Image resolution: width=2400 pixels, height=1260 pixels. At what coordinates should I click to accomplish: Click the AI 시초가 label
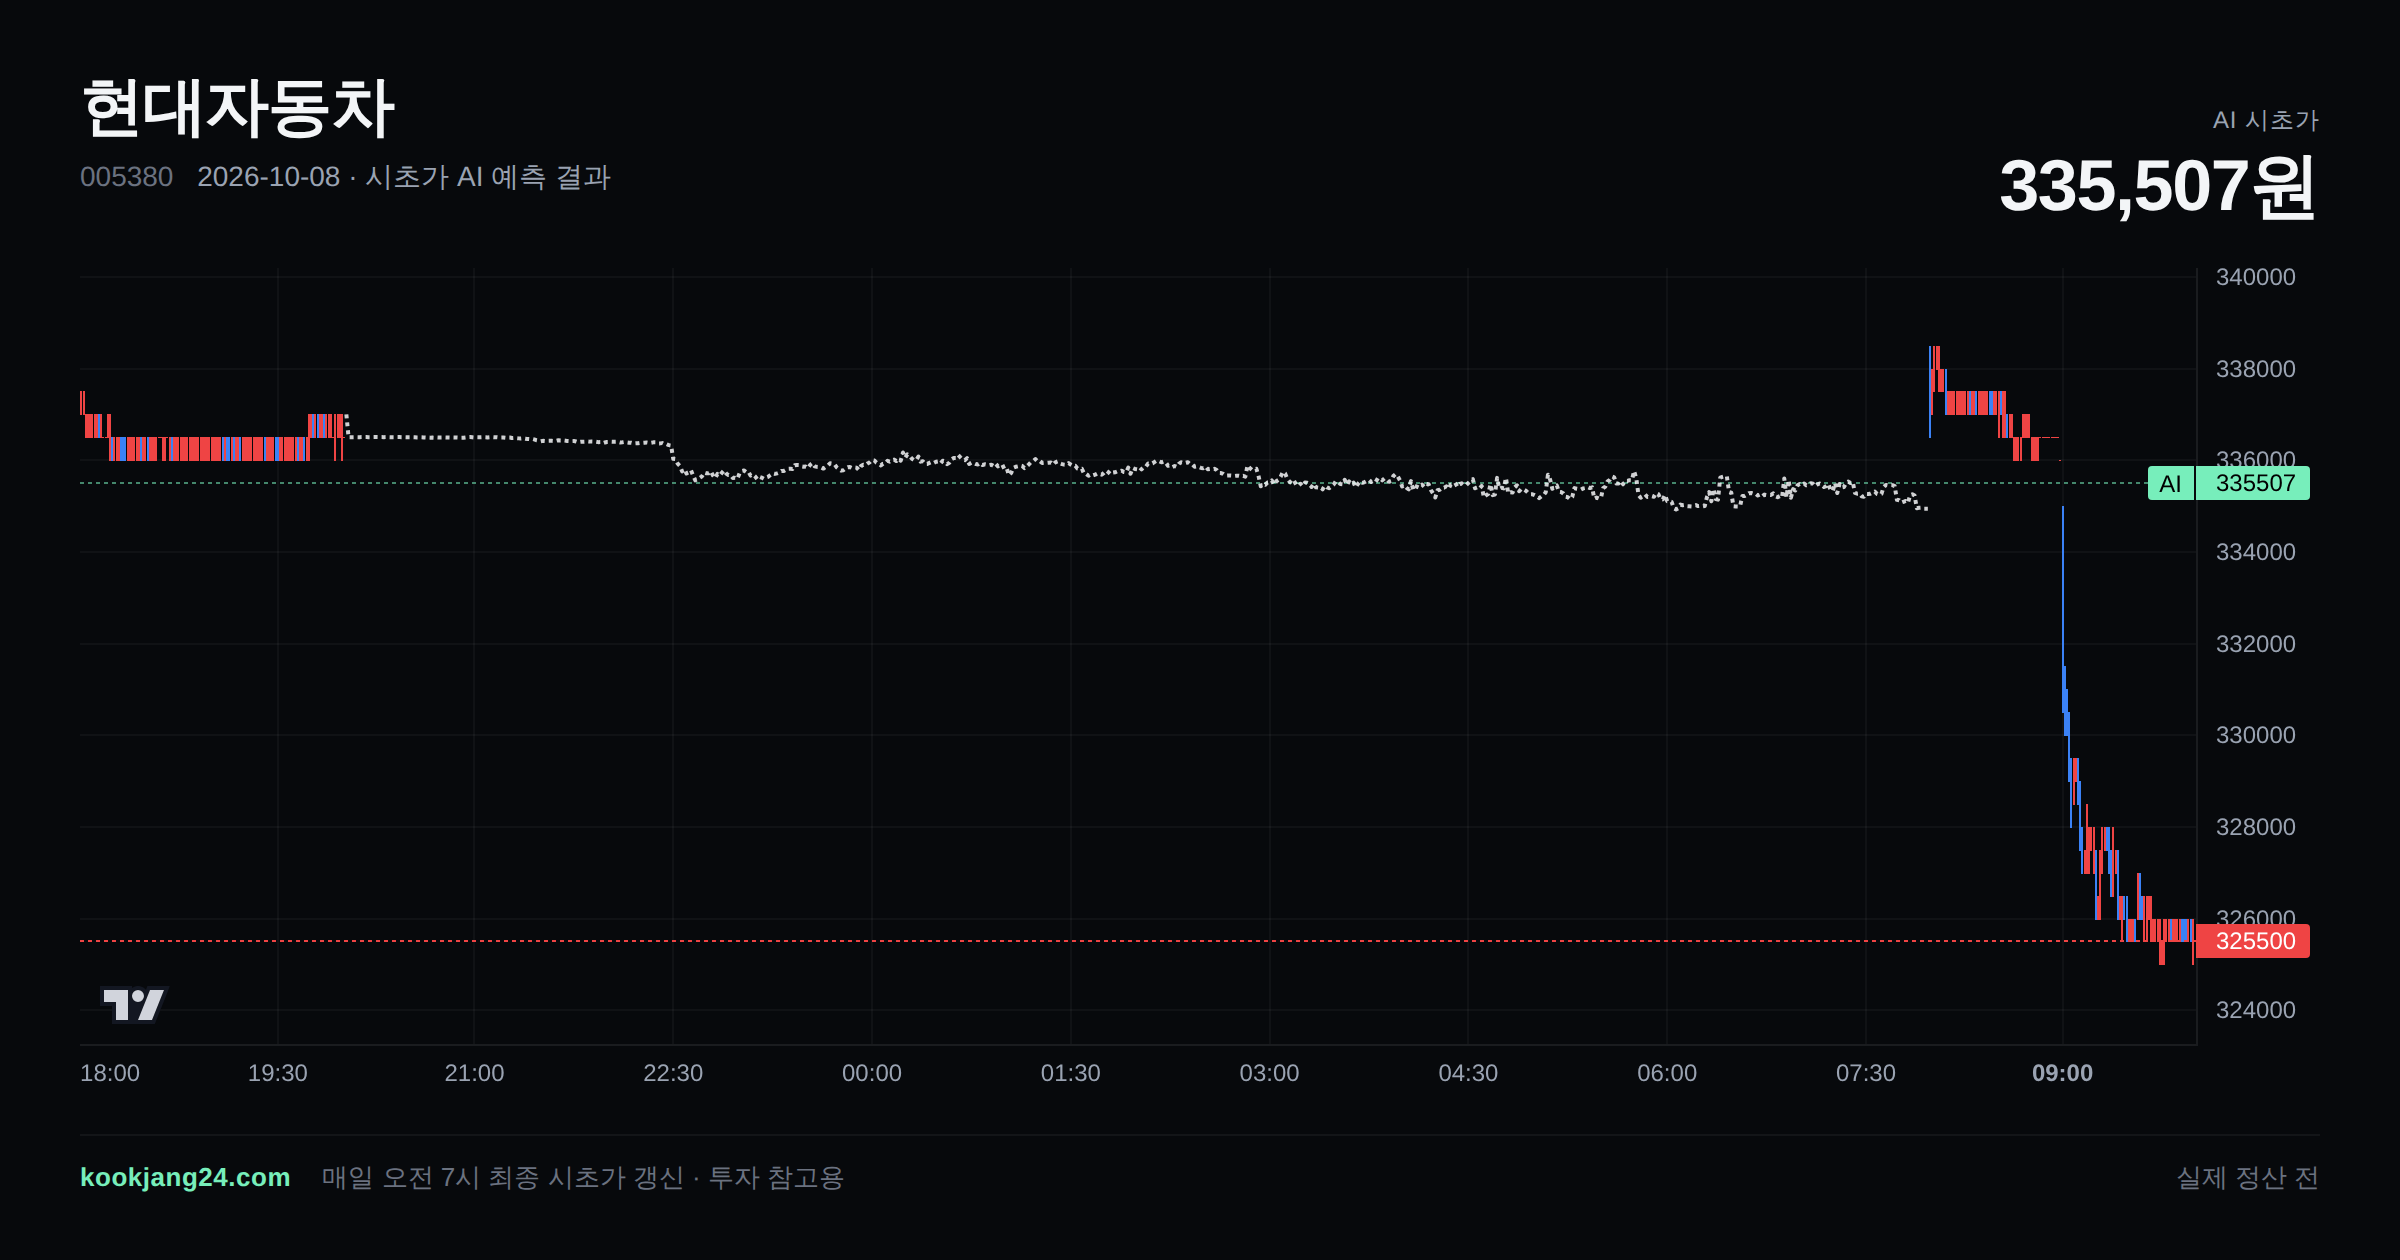pos(2265,120)
